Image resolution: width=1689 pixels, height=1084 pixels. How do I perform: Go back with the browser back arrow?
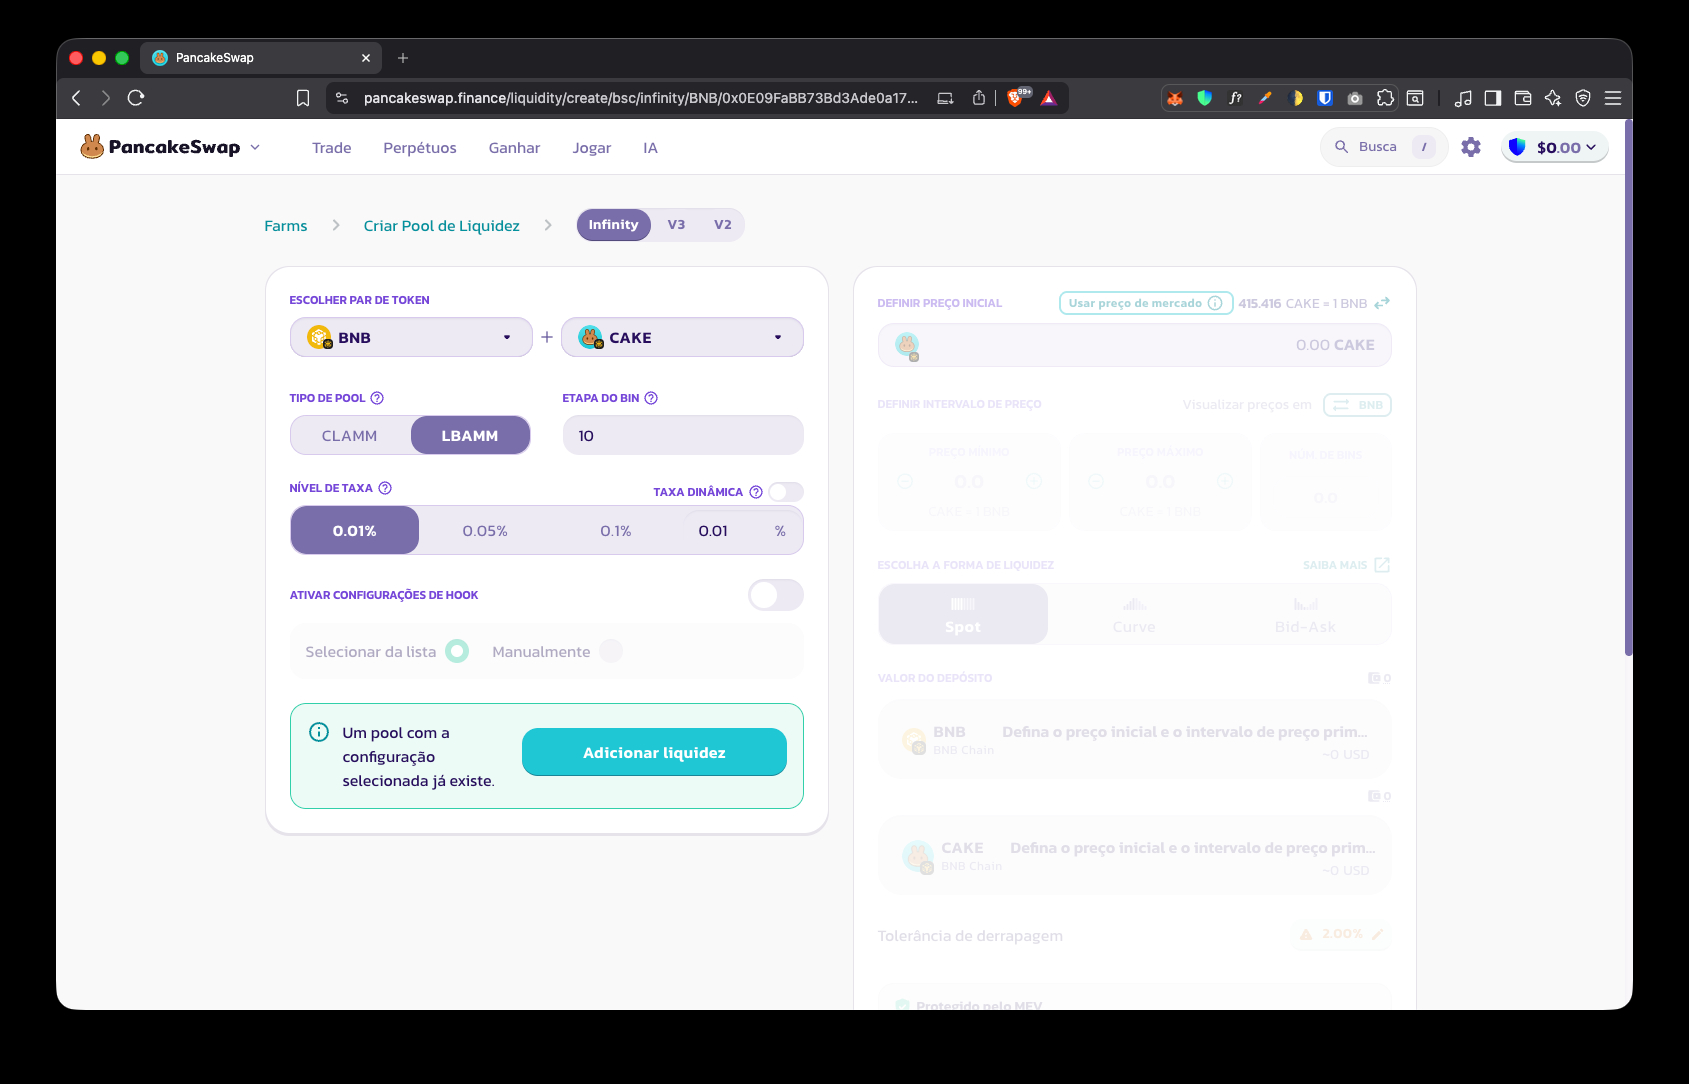click(x=76, y=98)
